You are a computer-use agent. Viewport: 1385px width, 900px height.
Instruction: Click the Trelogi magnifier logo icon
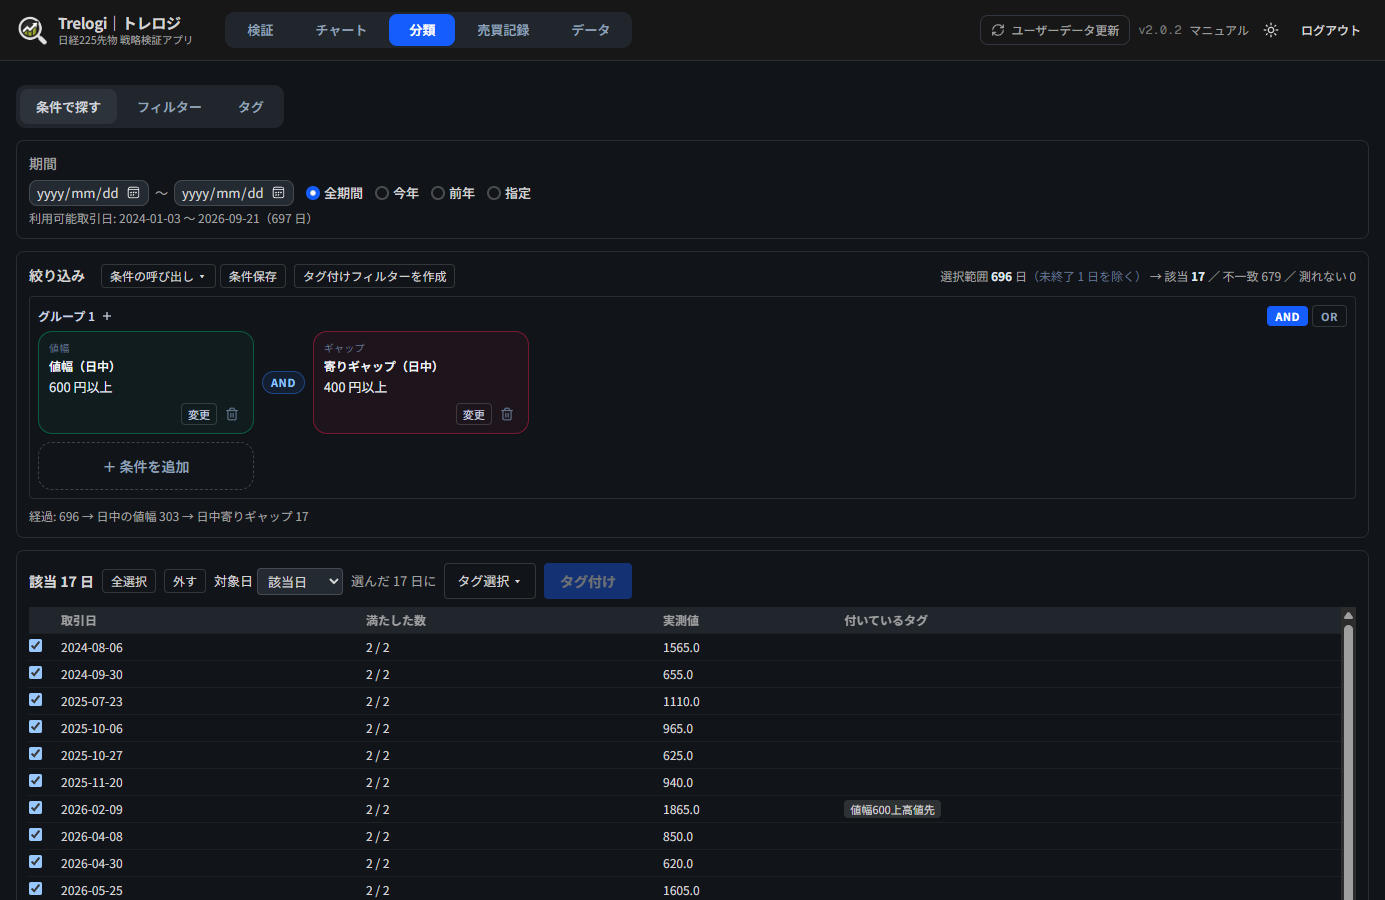pyautogui.click(x=33, y=30)
